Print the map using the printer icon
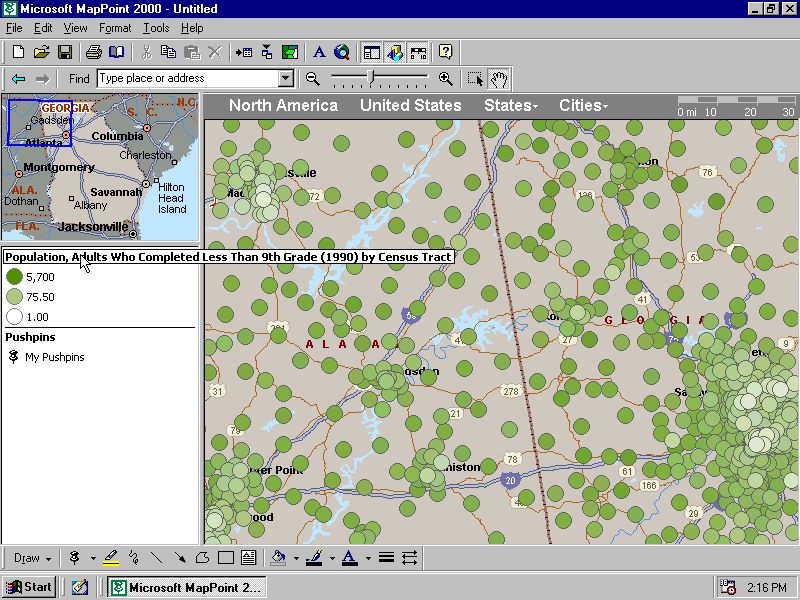Viewport: 800px width, 600px height. (x=94, y=52)
